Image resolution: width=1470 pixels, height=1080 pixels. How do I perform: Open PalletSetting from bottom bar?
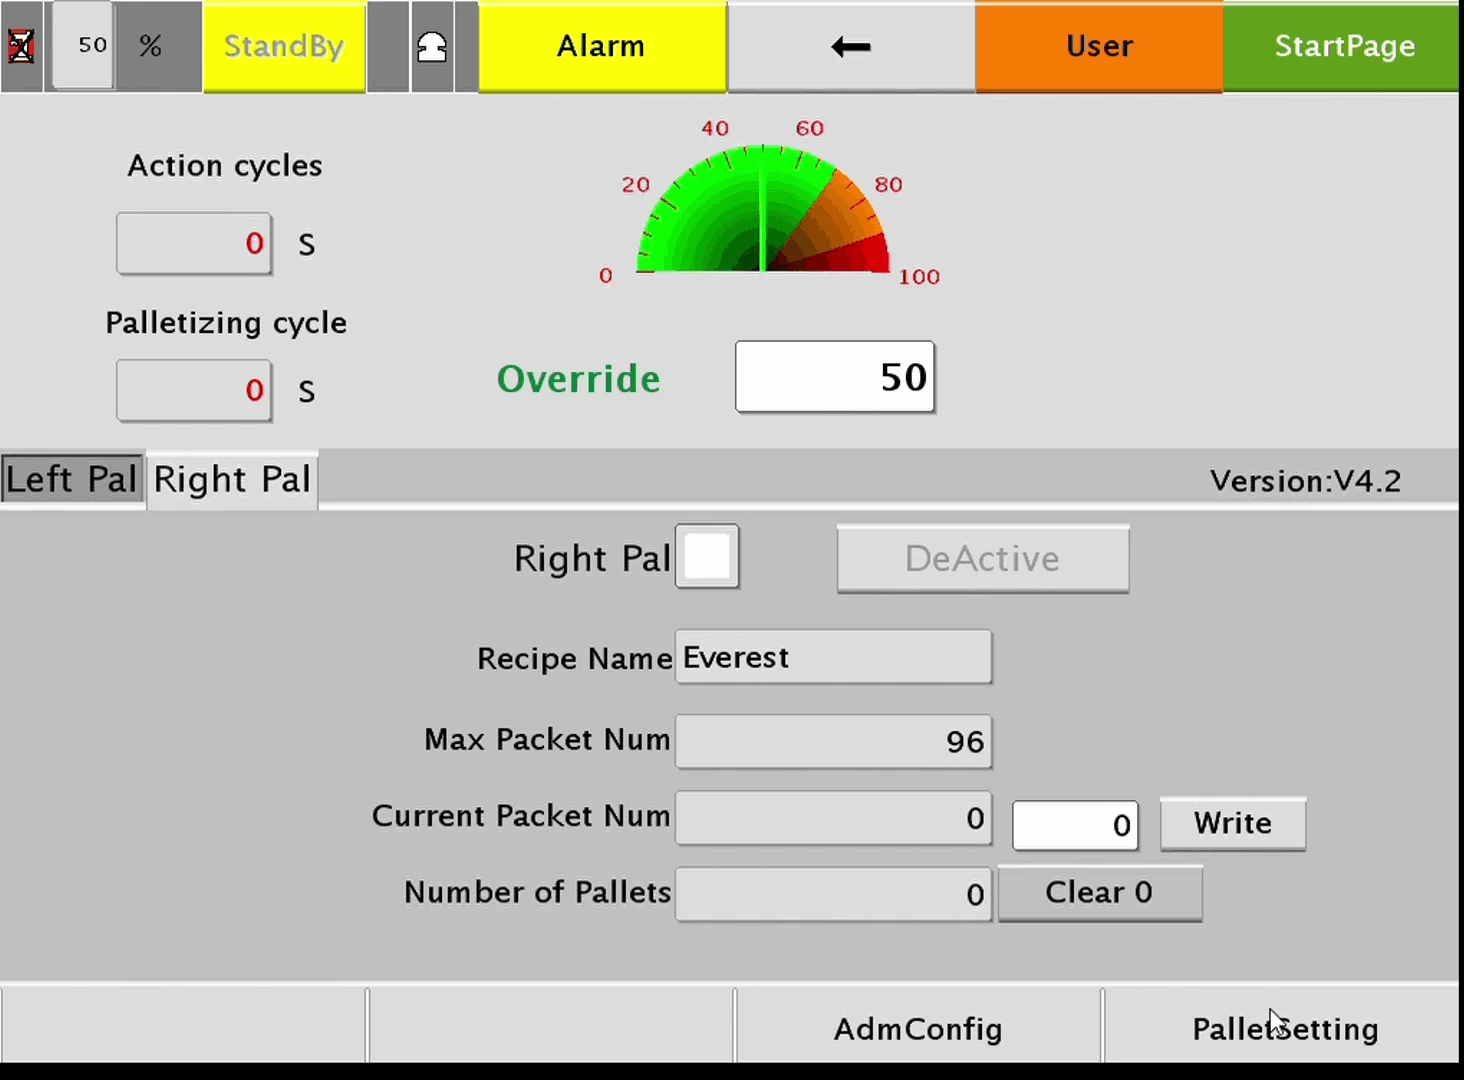click(x=1284, y=1028)
